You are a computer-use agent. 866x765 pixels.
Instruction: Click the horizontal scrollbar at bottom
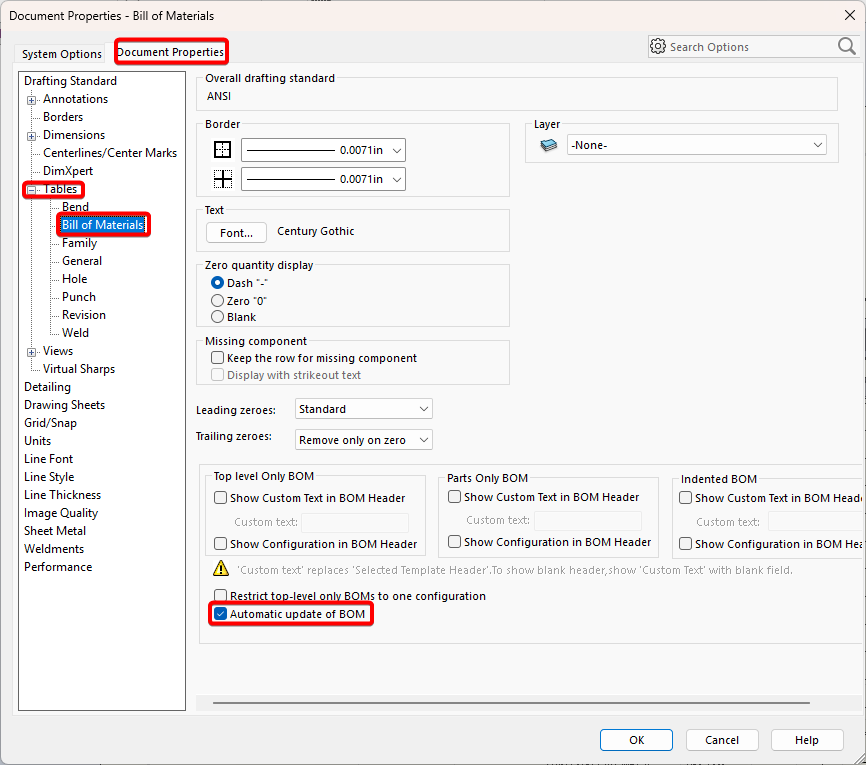click(511, 703)
